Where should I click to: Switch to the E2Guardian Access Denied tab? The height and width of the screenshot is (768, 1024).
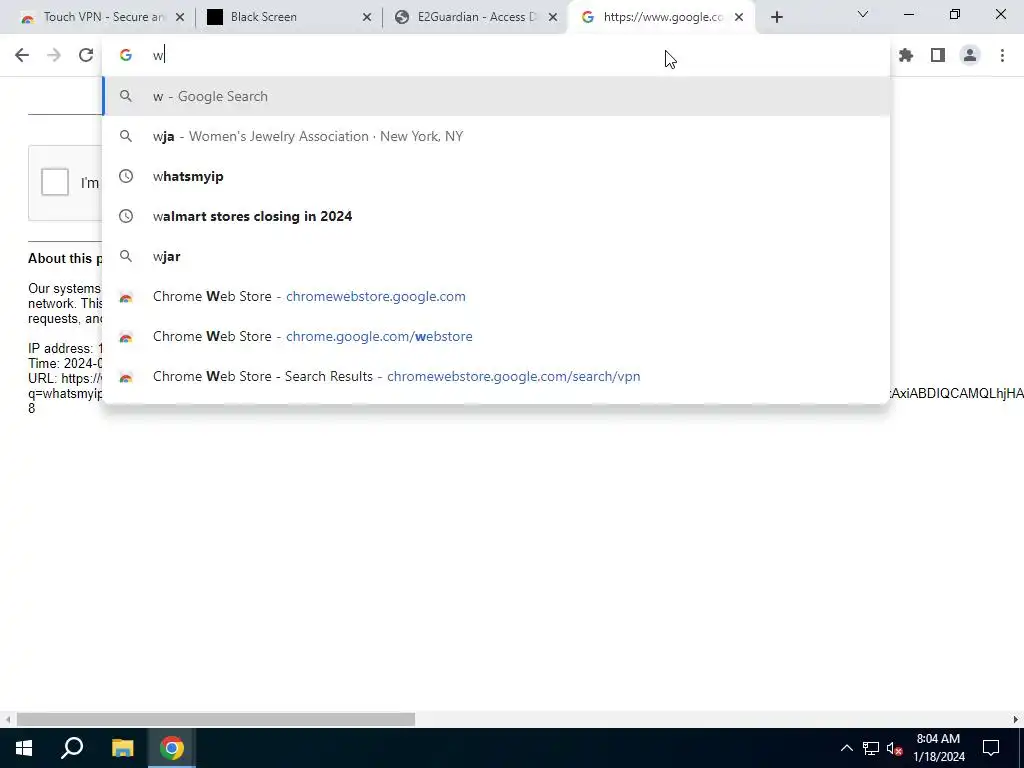coord(473,18)
